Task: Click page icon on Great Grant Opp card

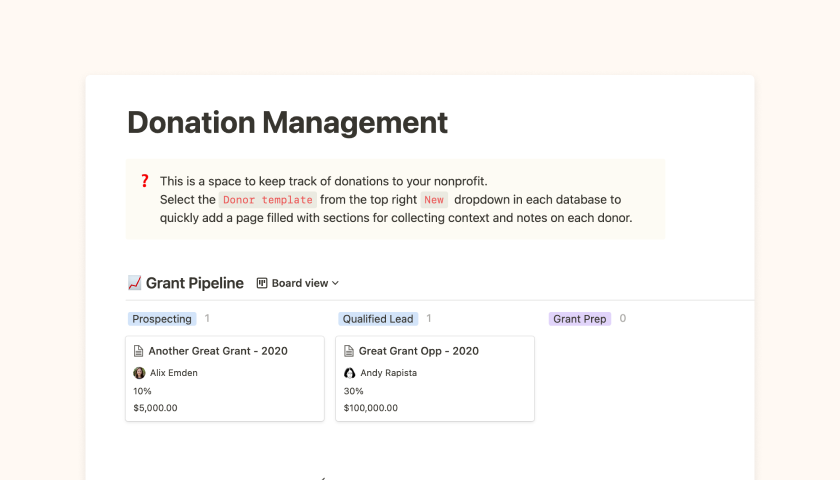Action: [349, 351]
